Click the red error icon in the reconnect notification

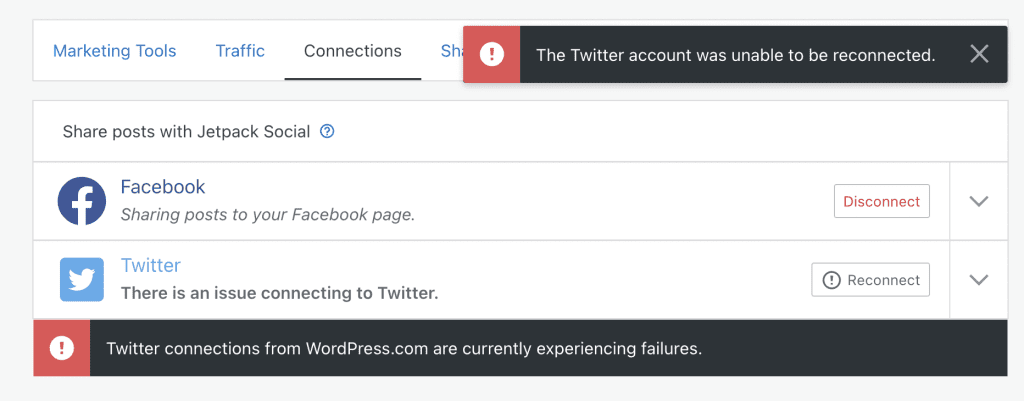[x=492, y=55]
